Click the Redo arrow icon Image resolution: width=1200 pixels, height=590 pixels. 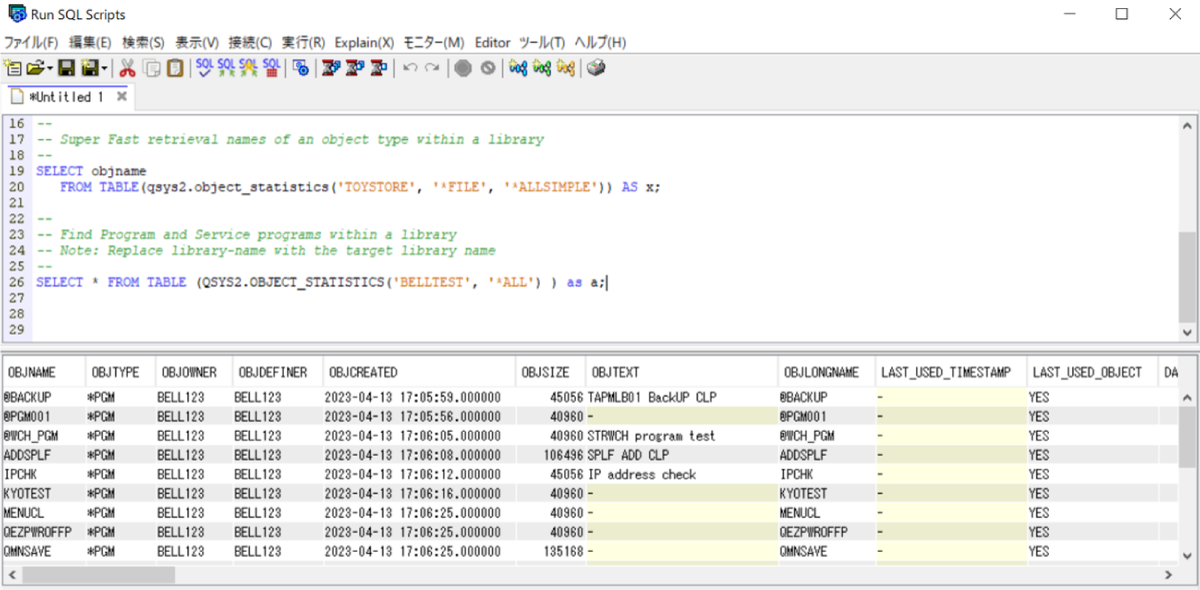432,68
